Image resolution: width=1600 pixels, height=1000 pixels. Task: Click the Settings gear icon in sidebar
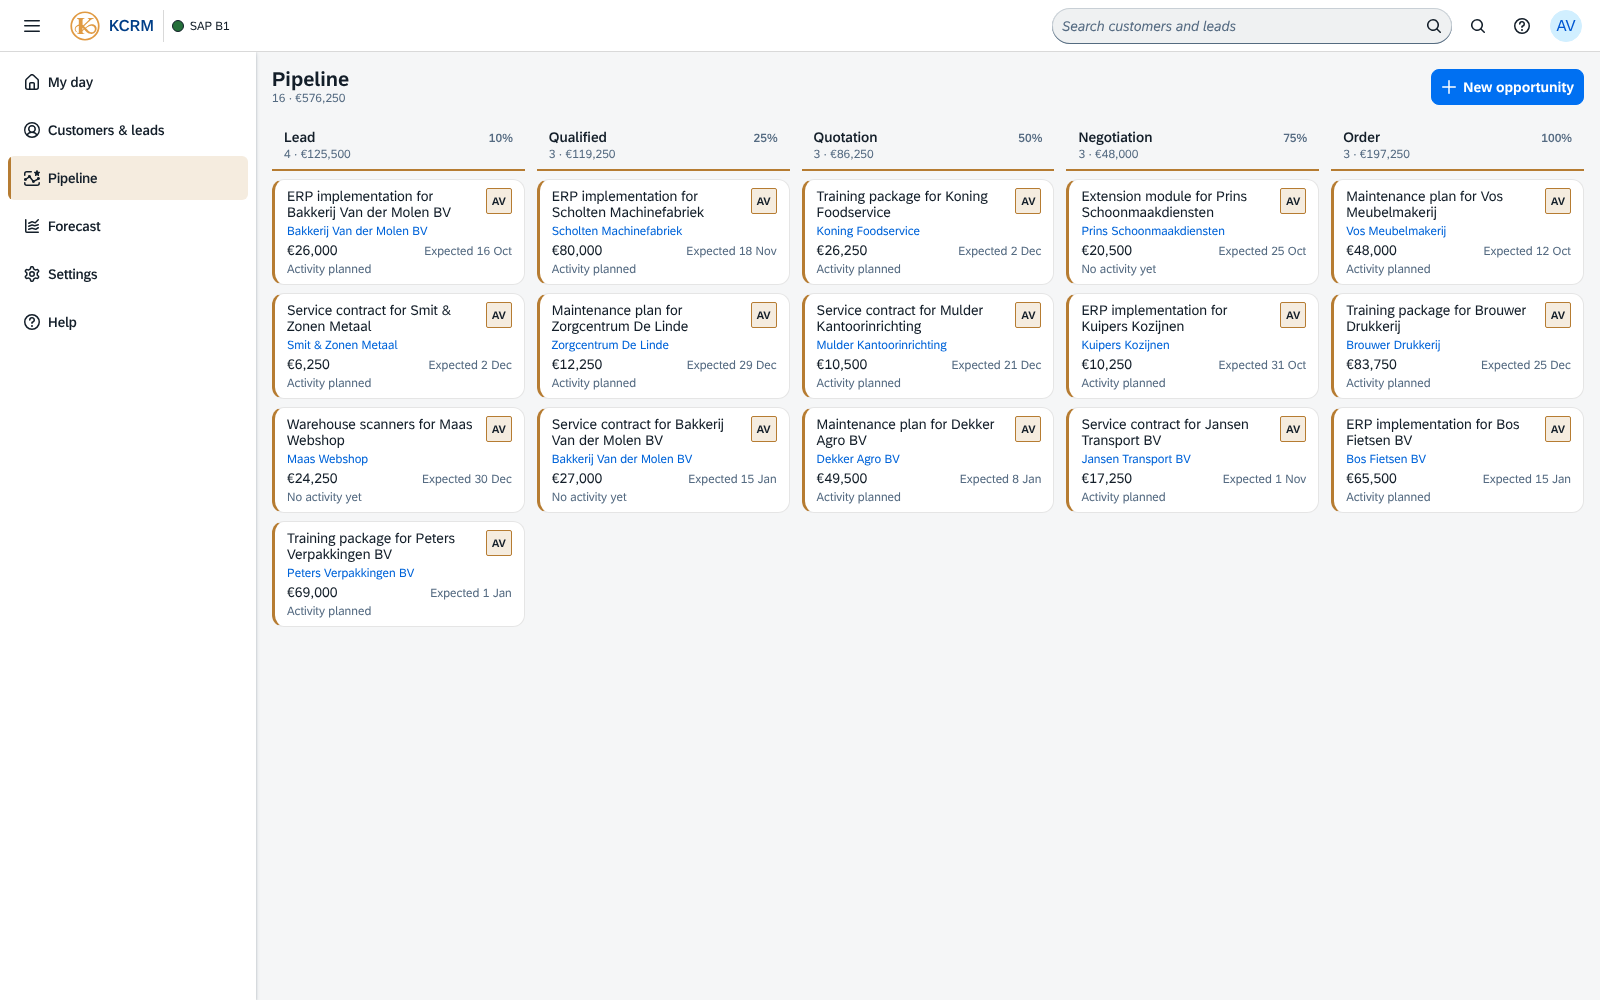pos(32,274)
